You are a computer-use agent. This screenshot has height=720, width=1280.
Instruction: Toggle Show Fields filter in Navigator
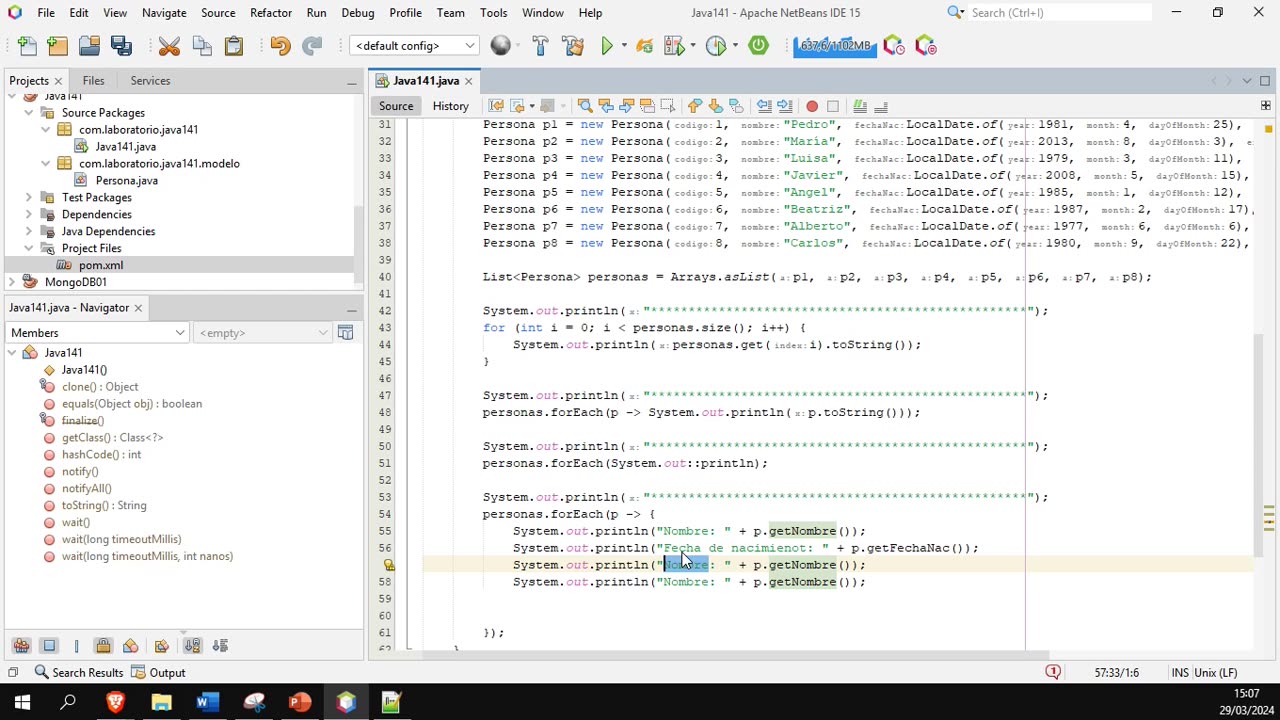point(49,646)
